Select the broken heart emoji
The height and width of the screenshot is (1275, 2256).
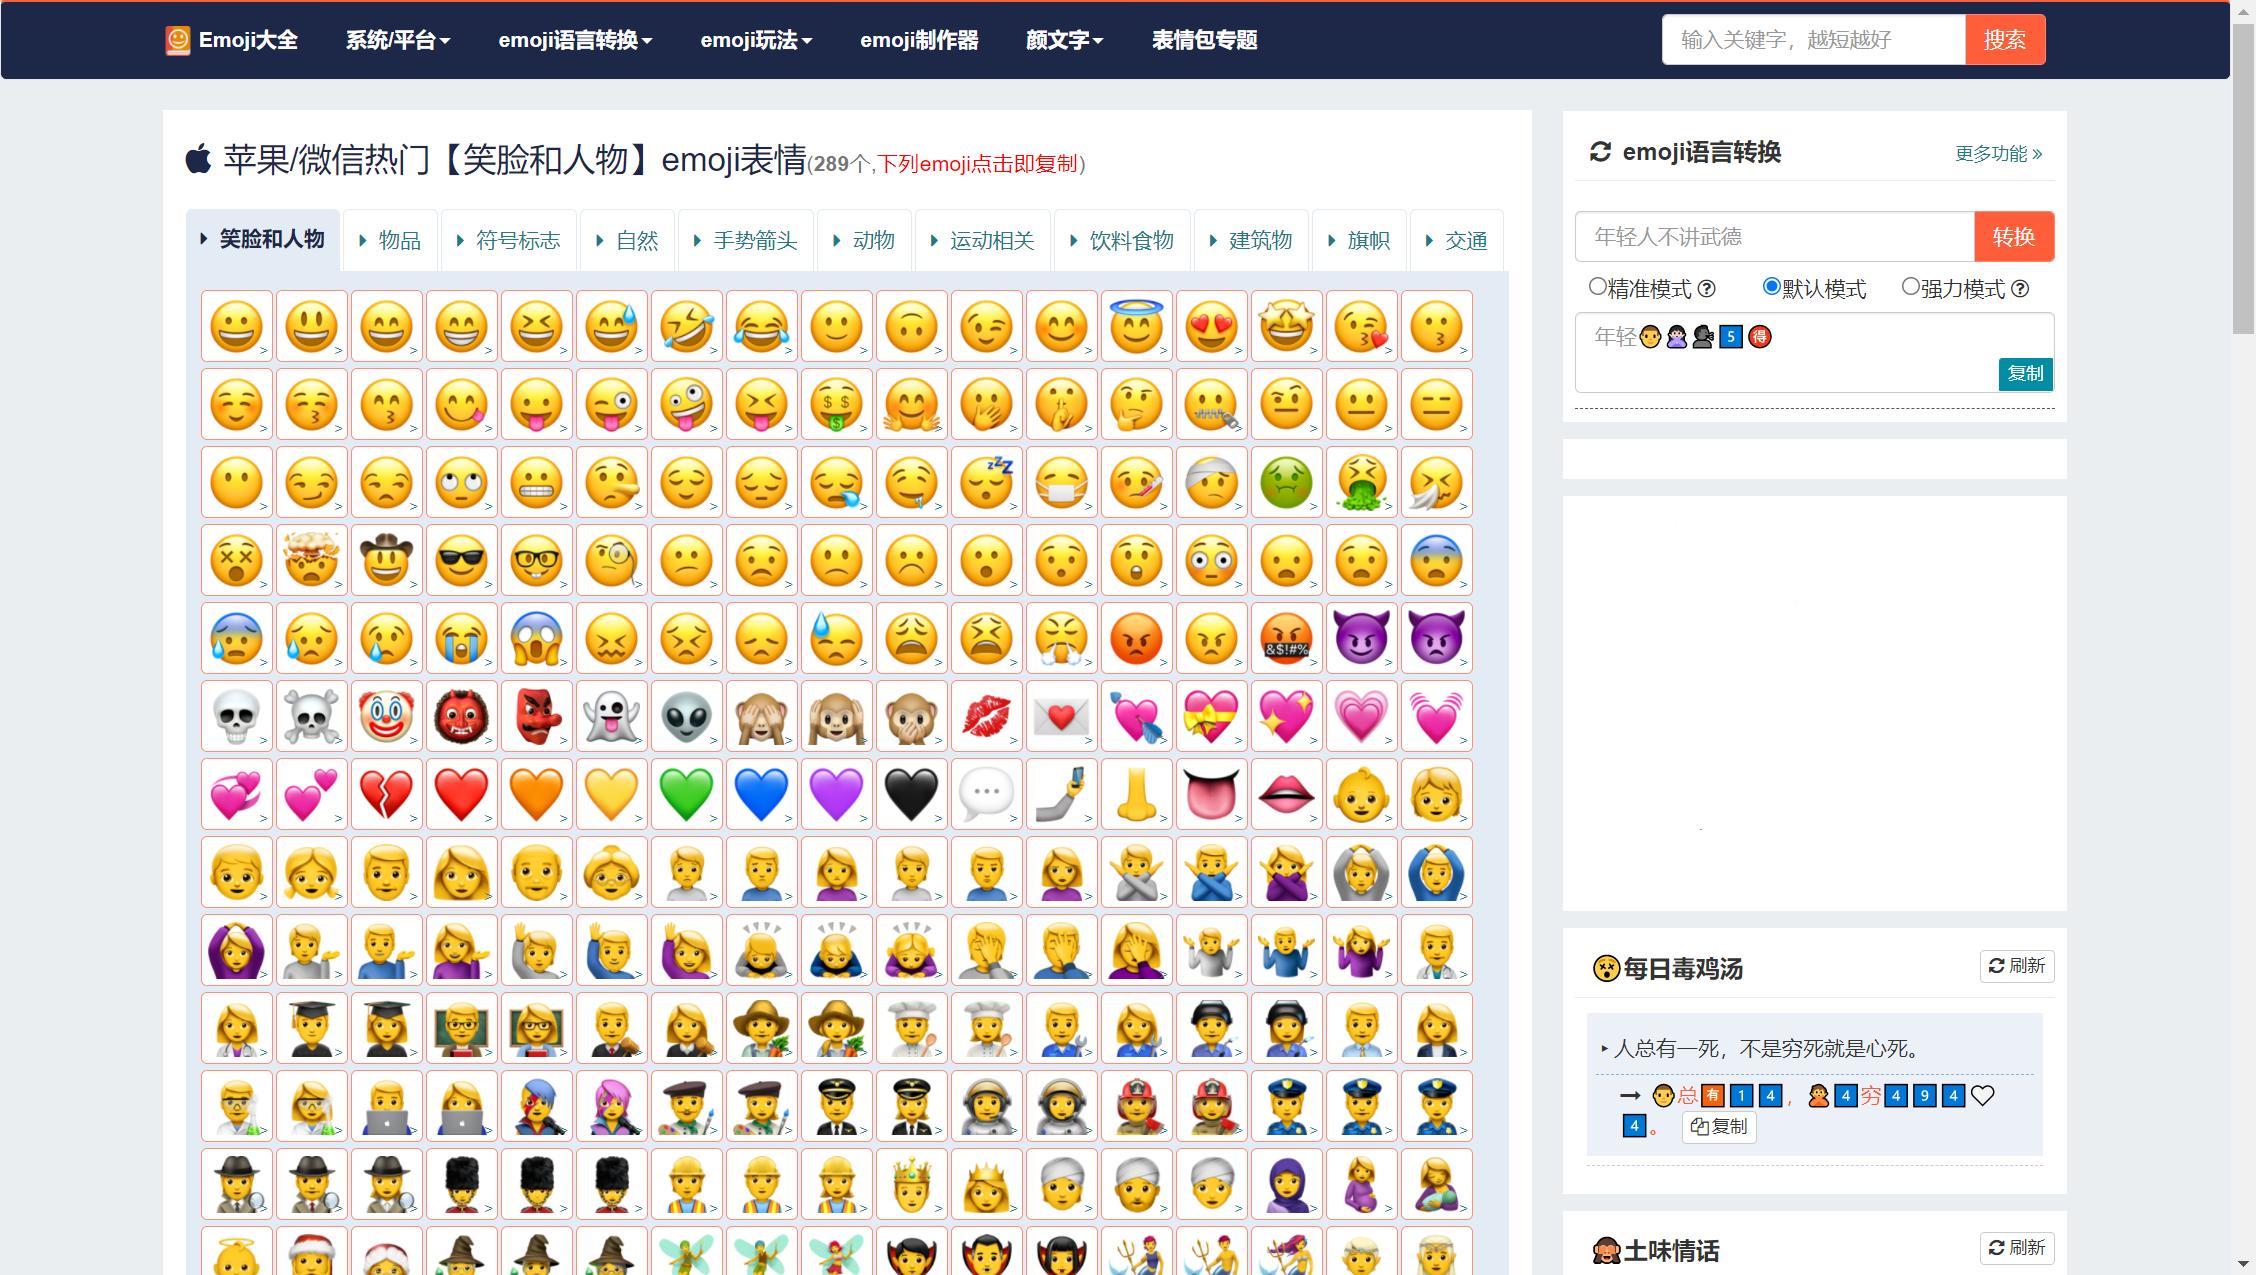386,793
